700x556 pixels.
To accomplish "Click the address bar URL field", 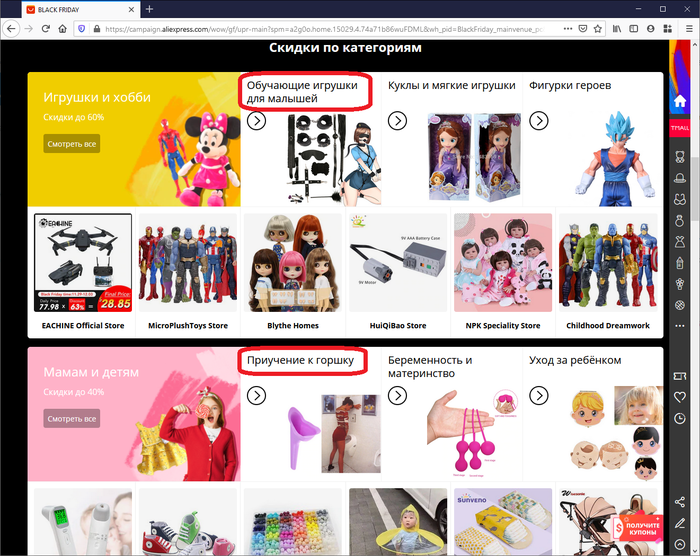I will 330,29.
